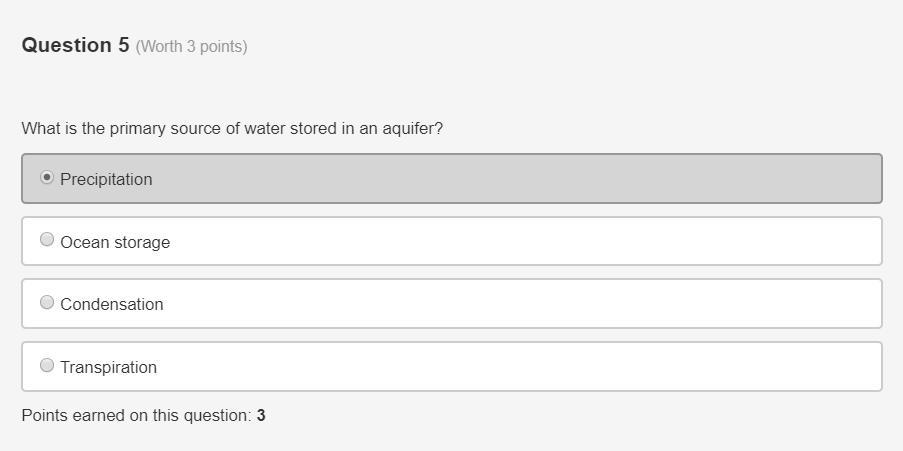Choose the Condensation radio button
Image resolution: width=903 pixels, height=451 pixels.
click(47, 302)
